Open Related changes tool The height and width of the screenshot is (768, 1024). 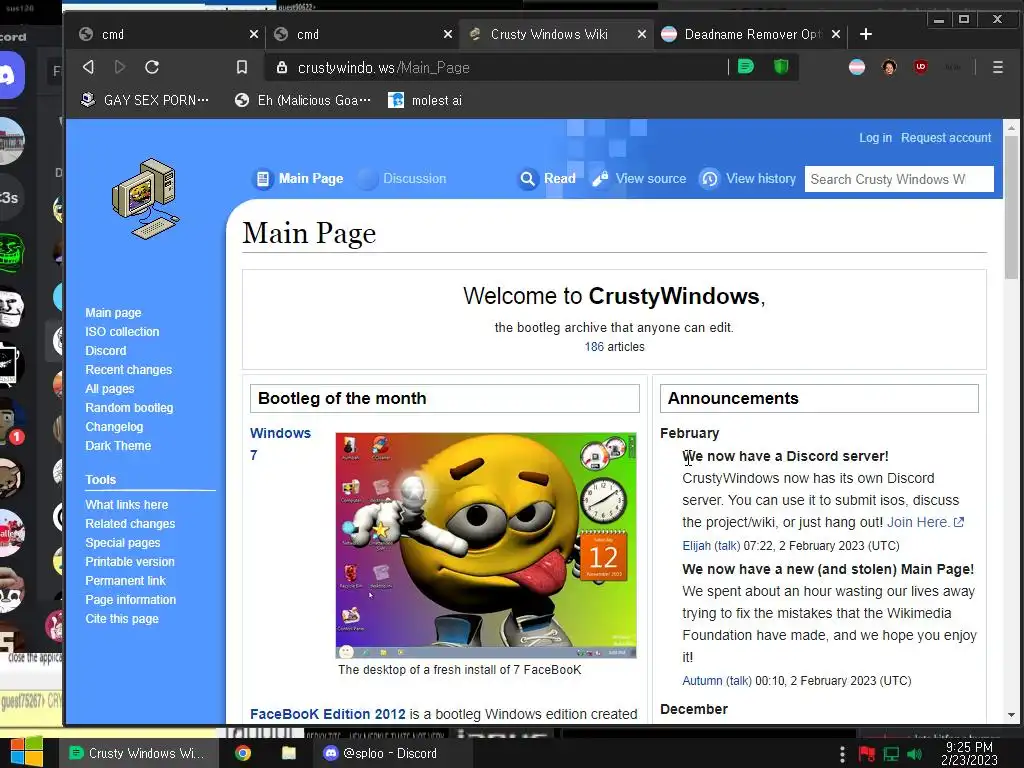point(130,524)
